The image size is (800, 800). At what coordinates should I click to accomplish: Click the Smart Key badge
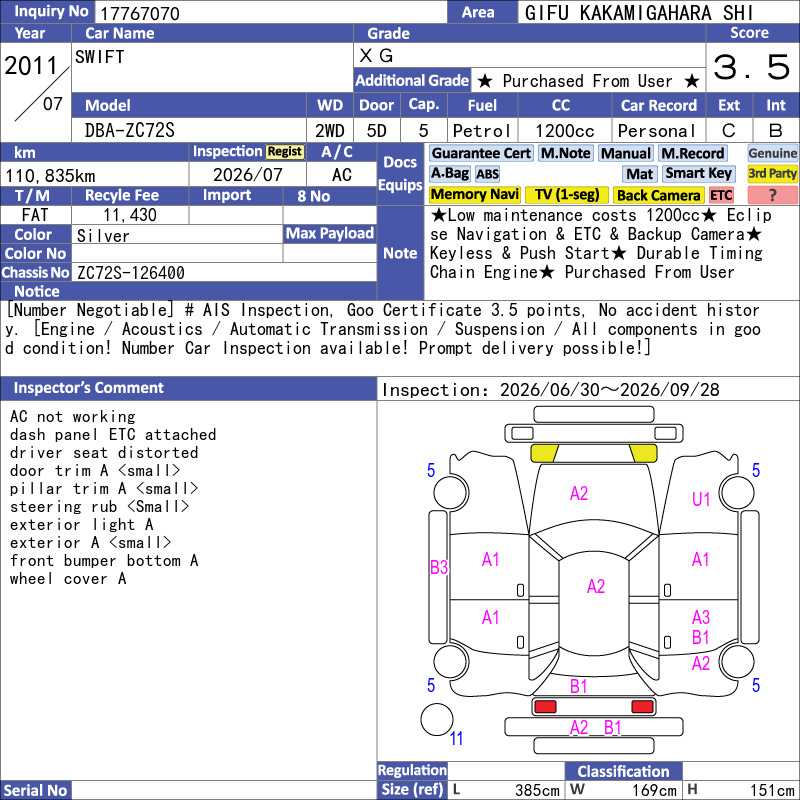698,173
